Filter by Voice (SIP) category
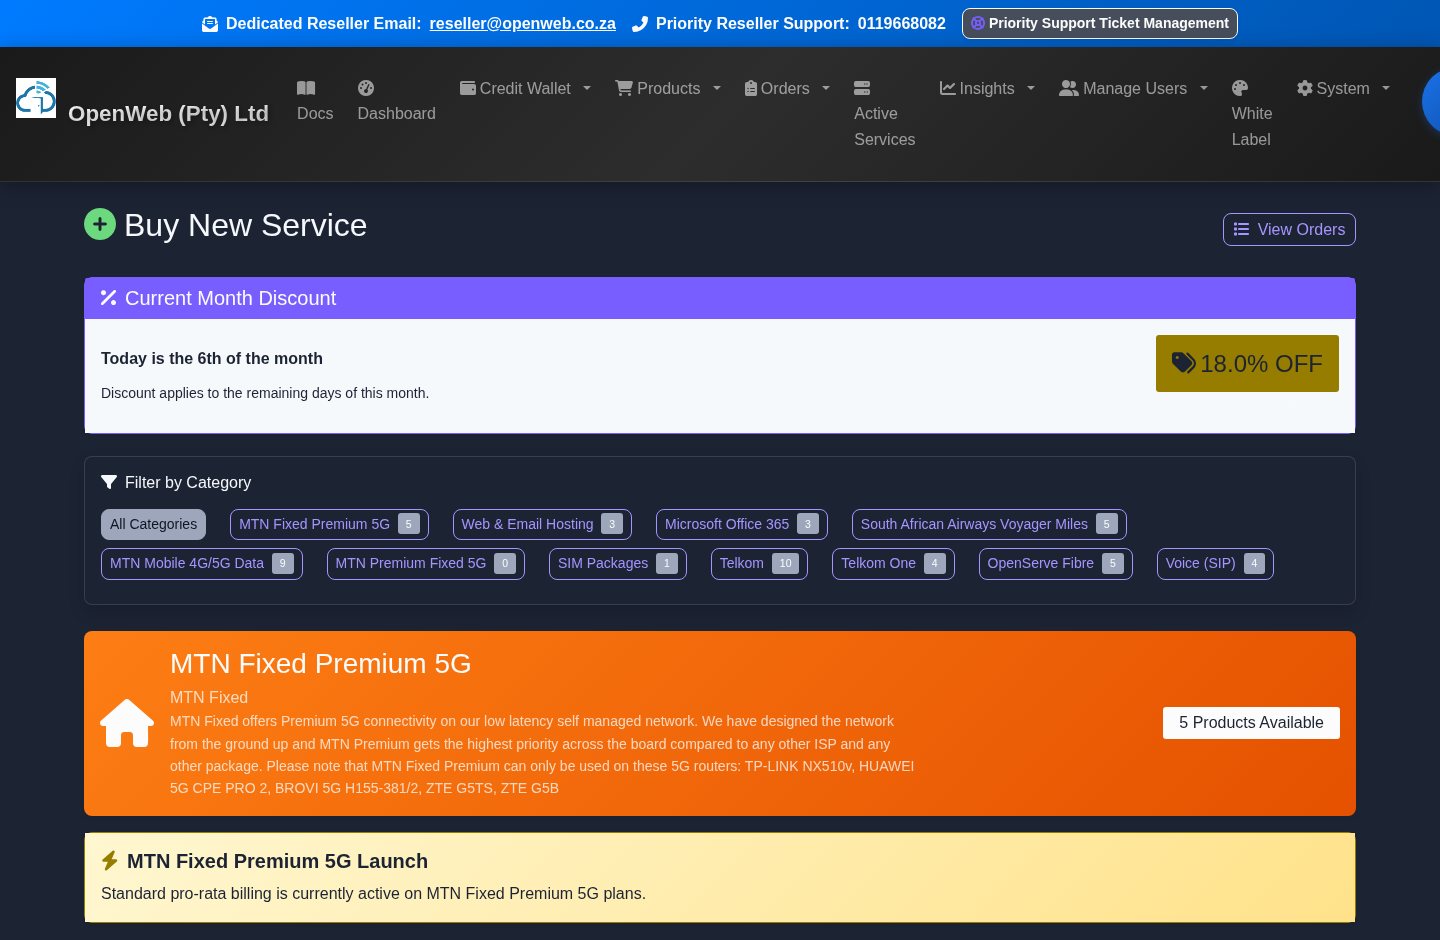Viewport: 1440px width, 940px height. point(1215,563)
